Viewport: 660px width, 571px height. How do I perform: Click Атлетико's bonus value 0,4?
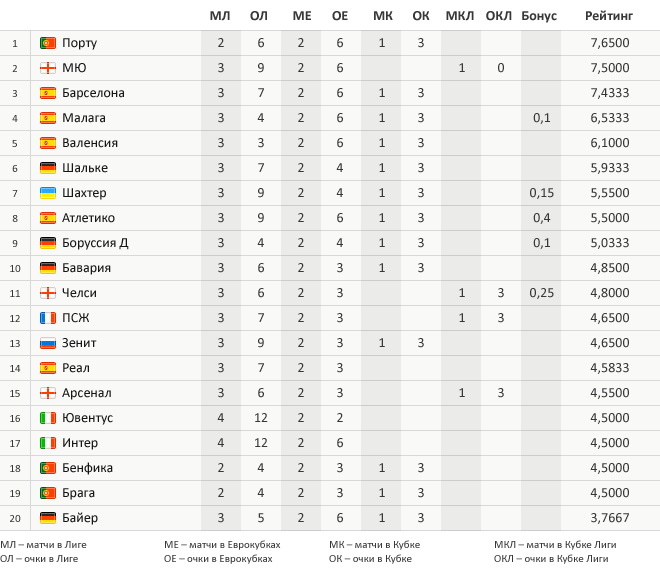coord(541,218)
